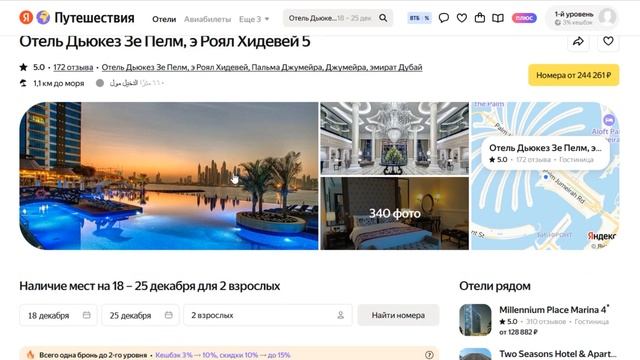Switch to Отели tab
640x360 pixels.
pyautogui.click(x=164, y=19)
